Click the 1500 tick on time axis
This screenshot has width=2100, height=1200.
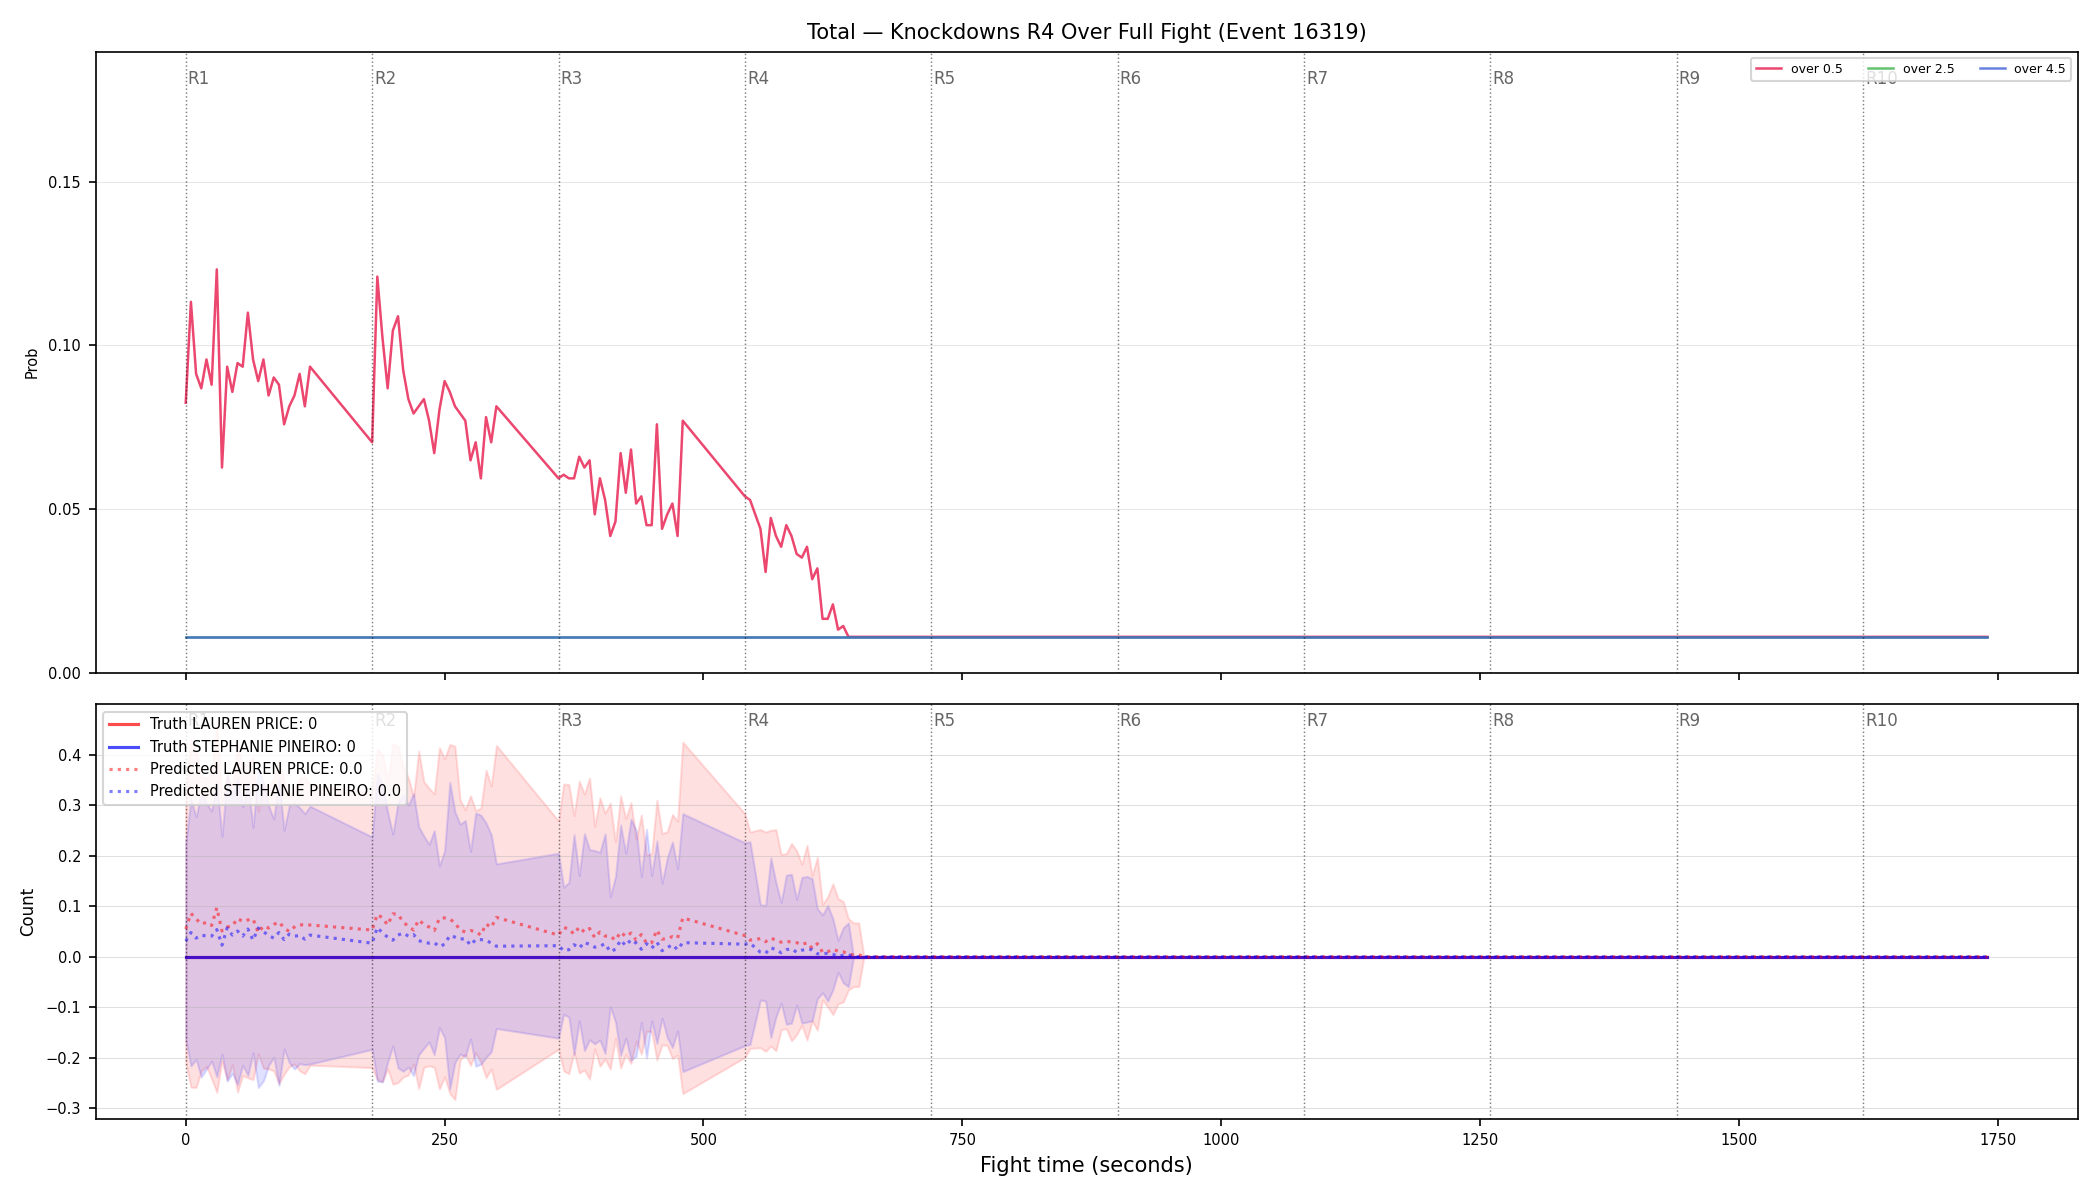point(1739,1139)
